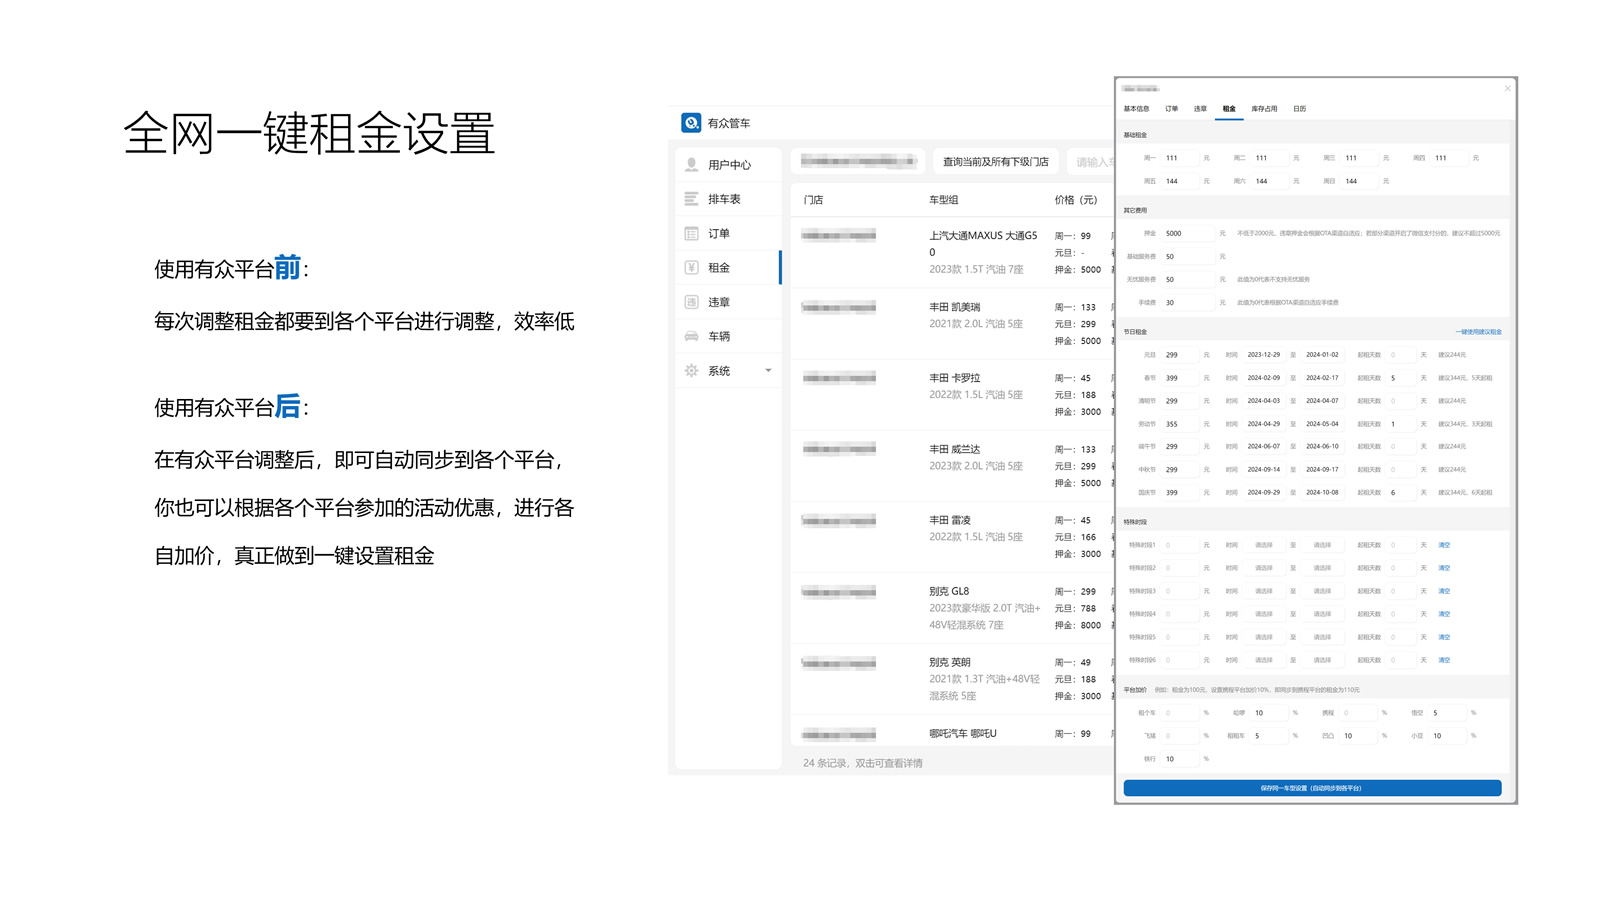Viewport: 1600px width, 900px height.
Task: Open the 特殊时段1 start date picker
Action: point(1265,544)
